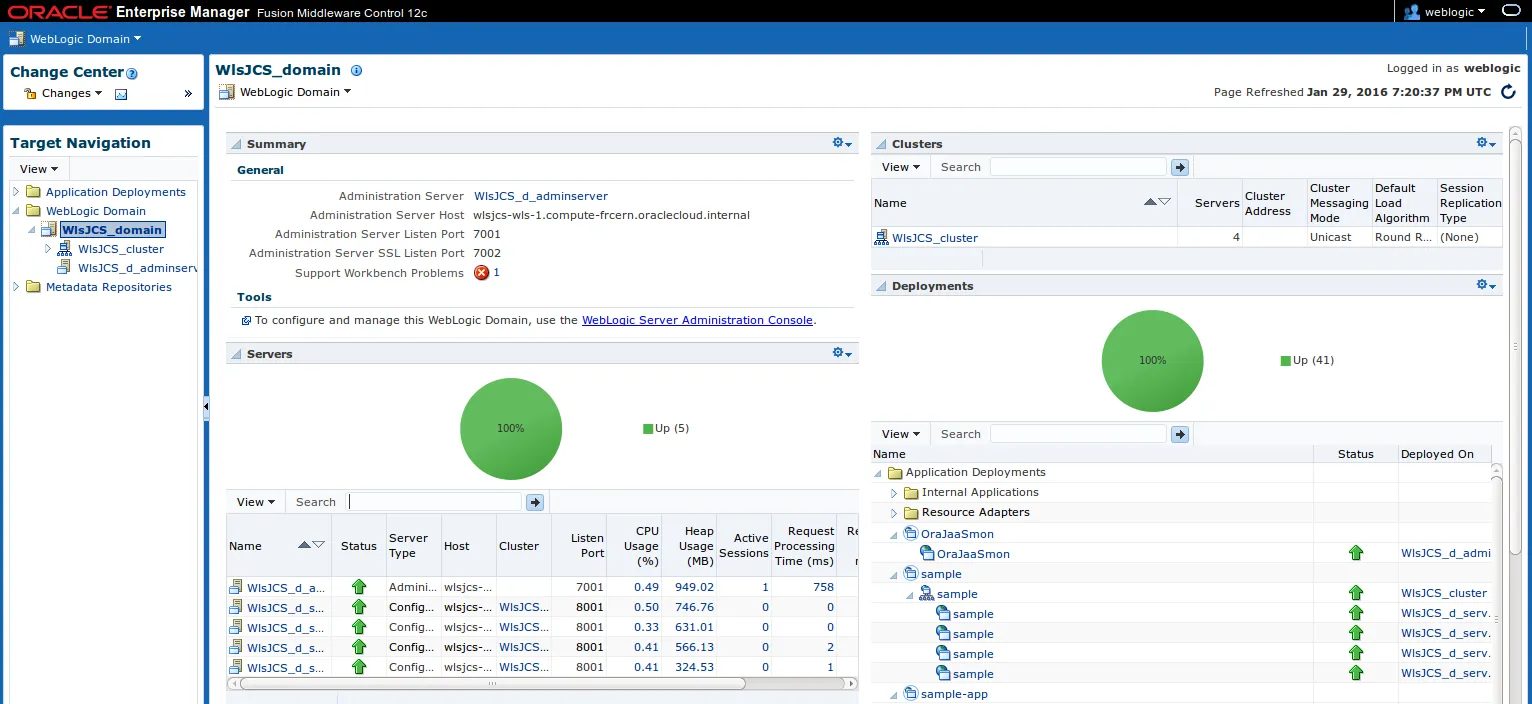Click the green Up (41) legend swatch

[x=1285, y=361]
